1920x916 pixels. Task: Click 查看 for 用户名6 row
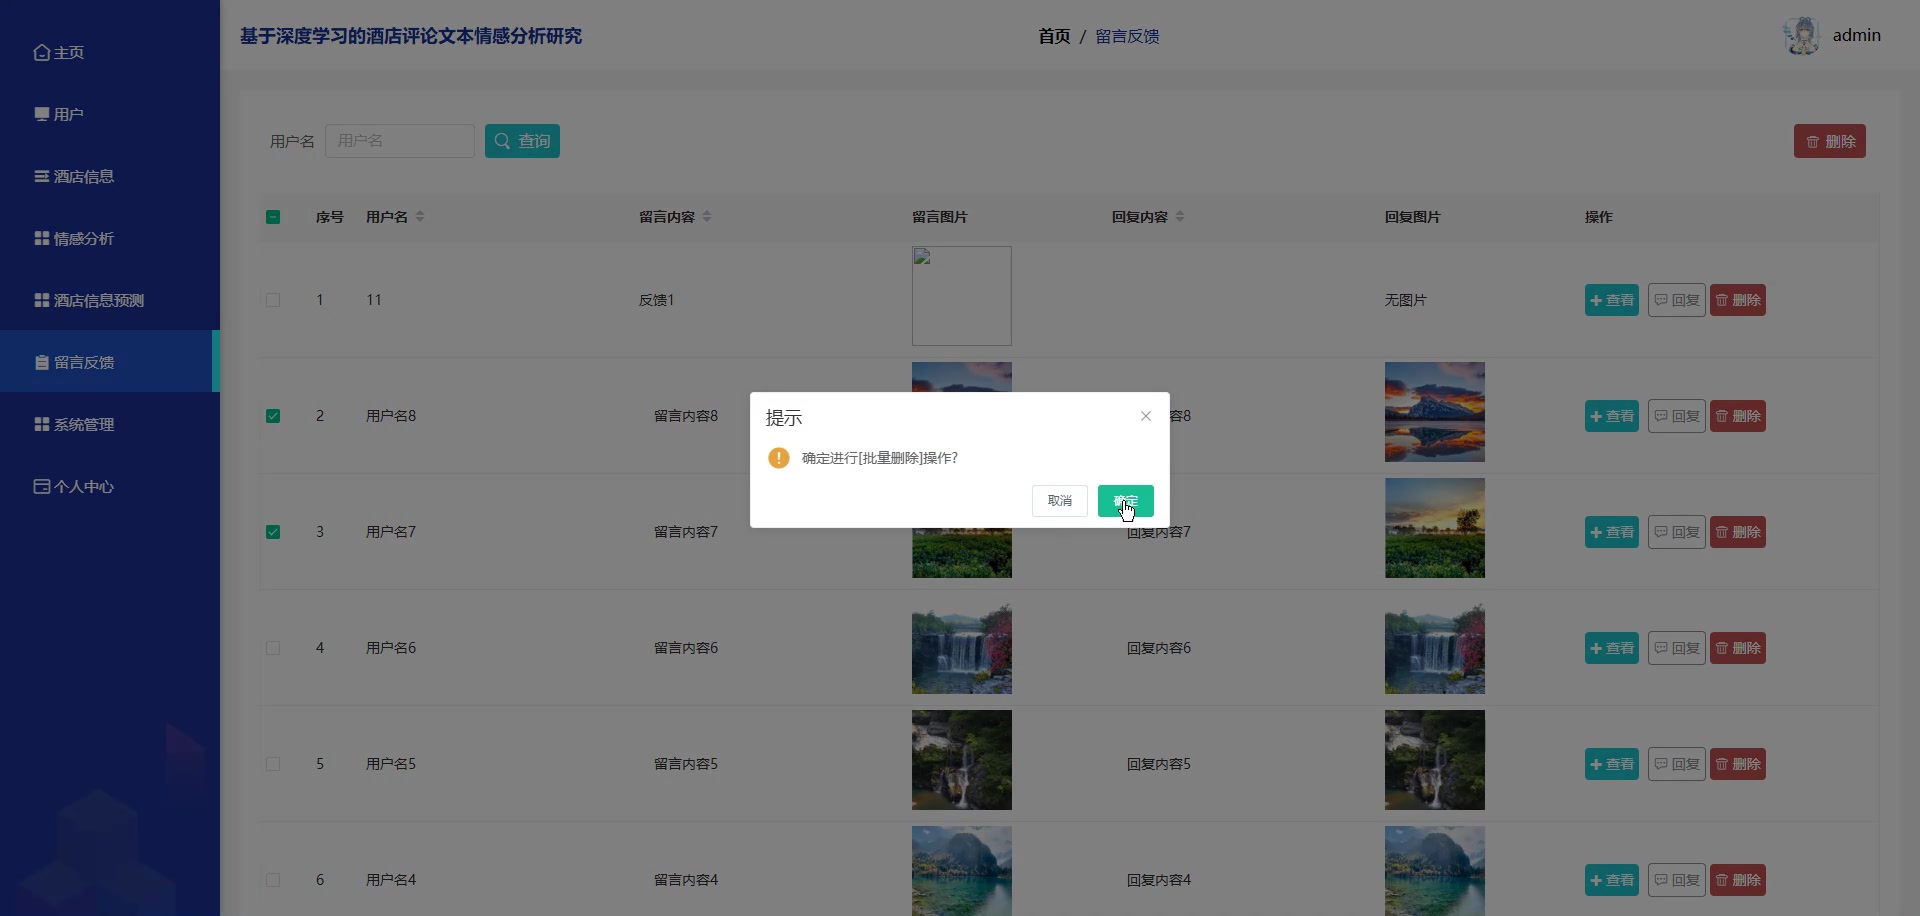1612,648
